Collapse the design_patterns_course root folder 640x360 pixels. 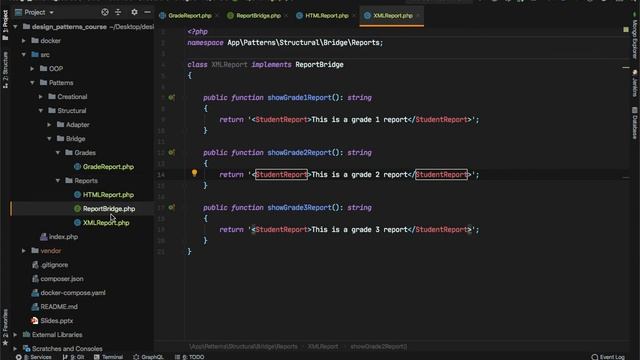16,27
